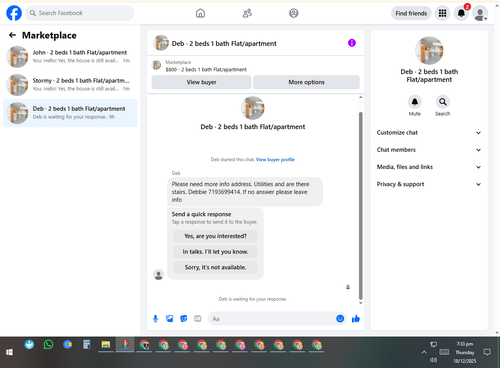Screen dimensions: 500x368
Task: Click the chat vertical scrollbar thumb
Action: [x=360, y=206]
